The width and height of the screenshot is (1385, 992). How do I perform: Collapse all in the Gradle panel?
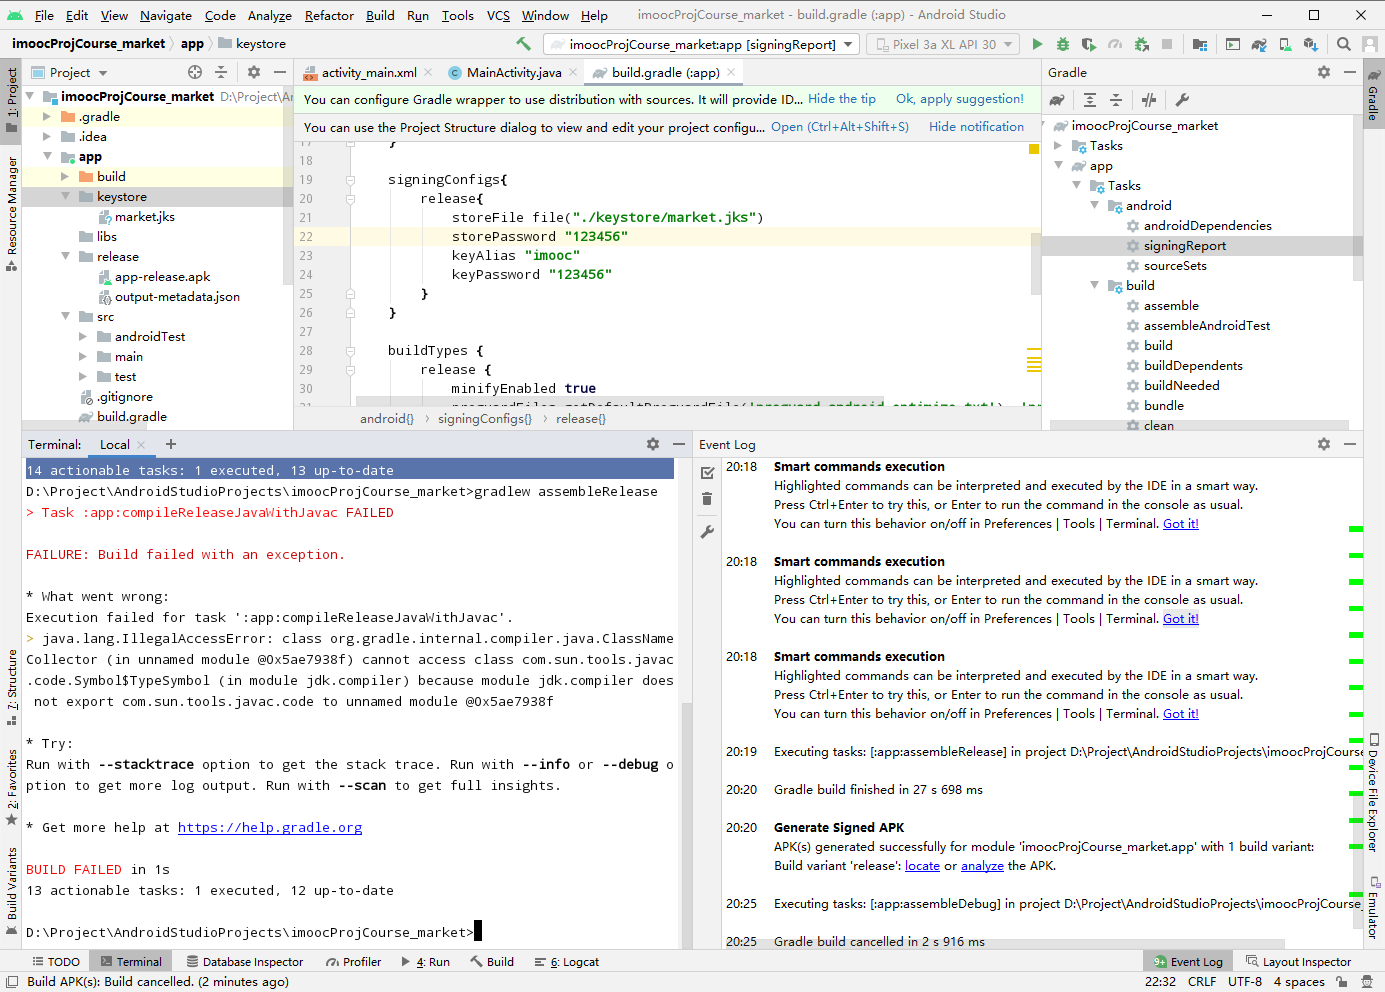1116,100
